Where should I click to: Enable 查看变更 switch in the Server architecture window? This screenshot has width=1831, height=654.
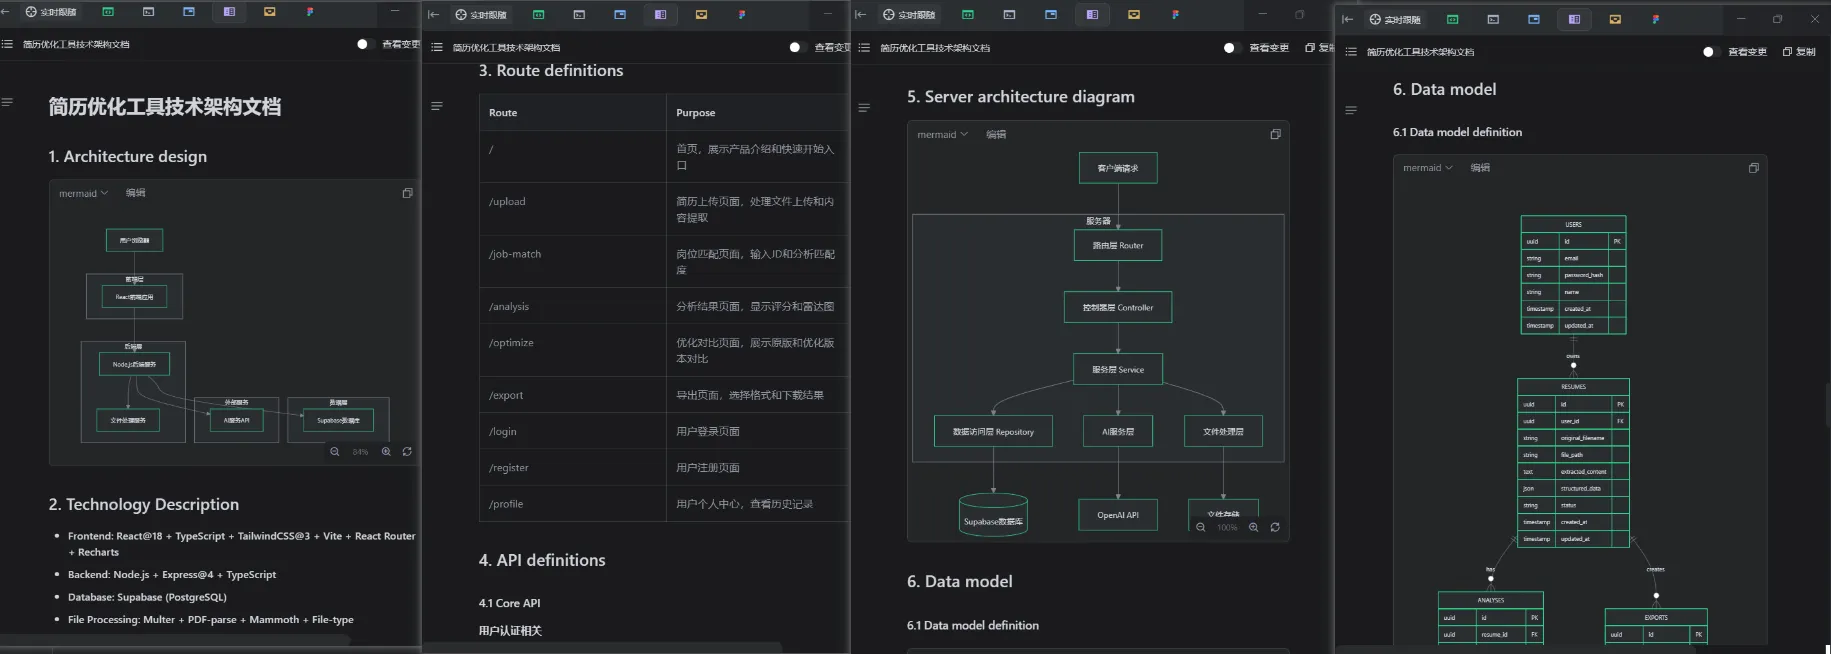(x=1231, y=48)
